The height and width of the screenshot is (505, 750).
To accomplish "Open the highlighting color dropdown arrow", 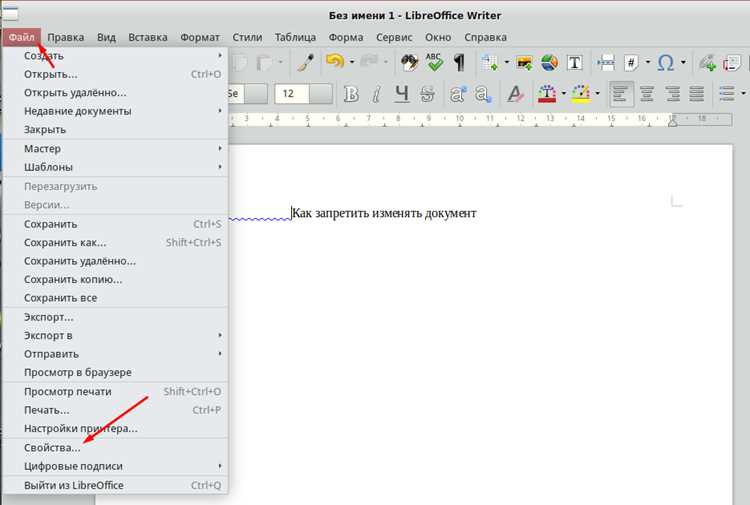I will [x=597, y=94].
